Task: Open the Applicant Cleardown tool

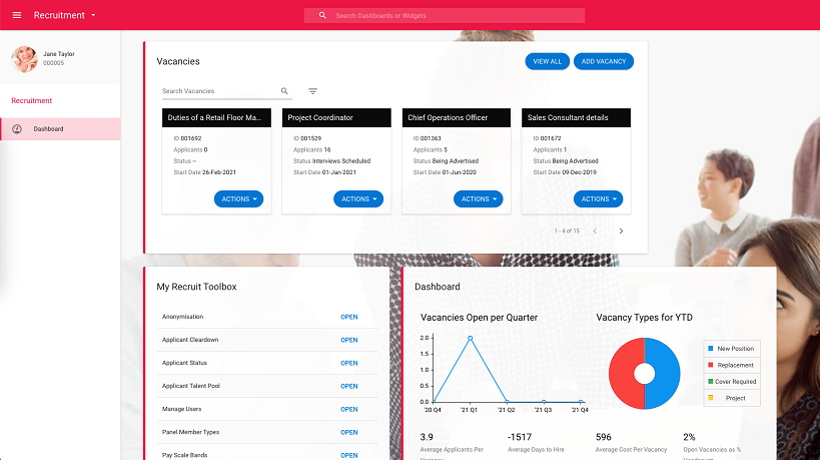Action: point(349,340)
